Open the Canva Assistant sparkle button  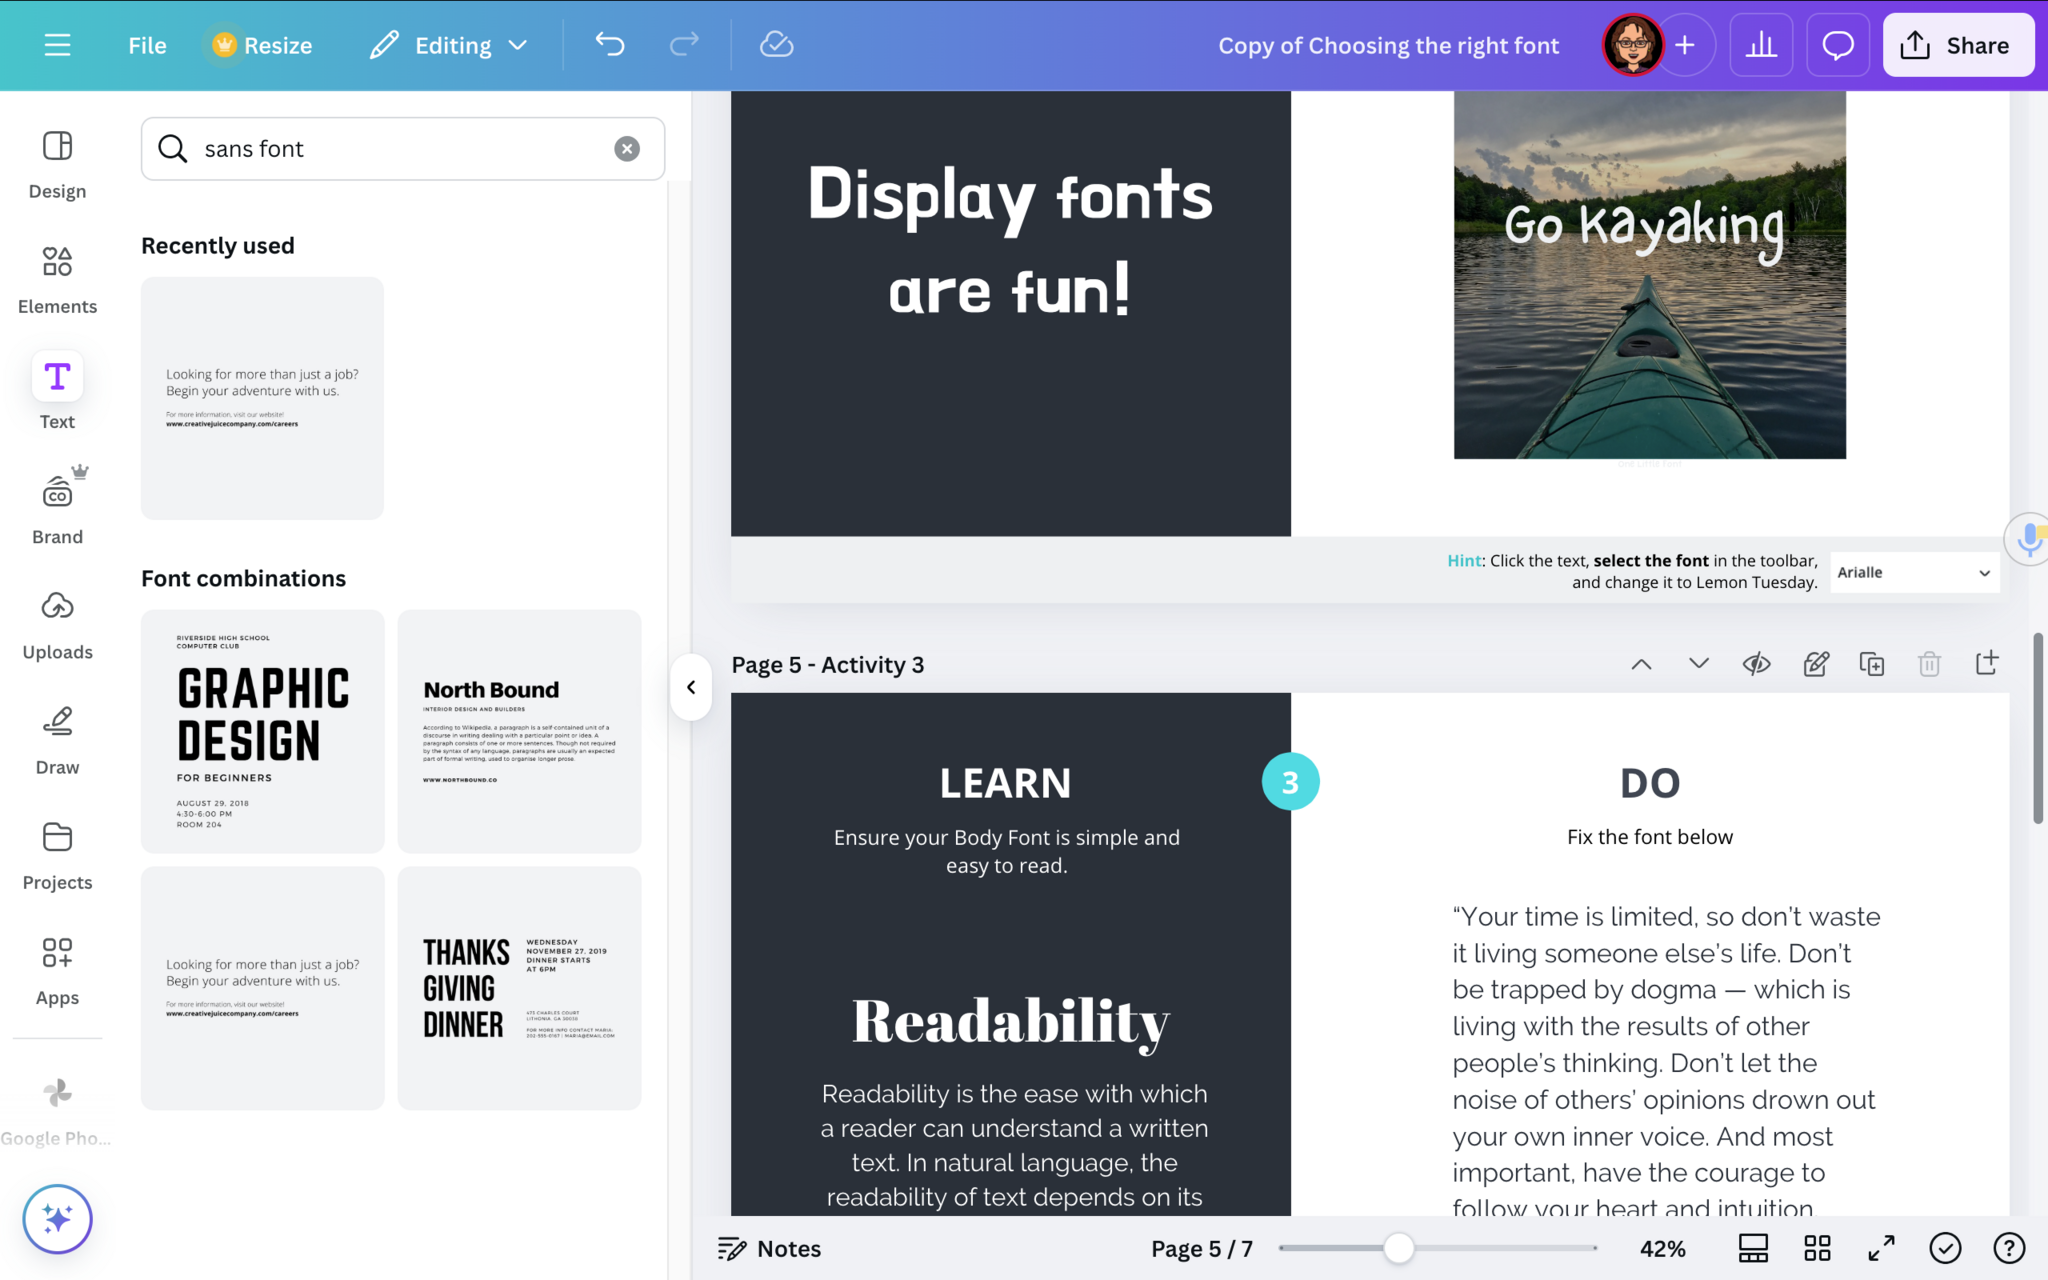(x=57, y=1219)
